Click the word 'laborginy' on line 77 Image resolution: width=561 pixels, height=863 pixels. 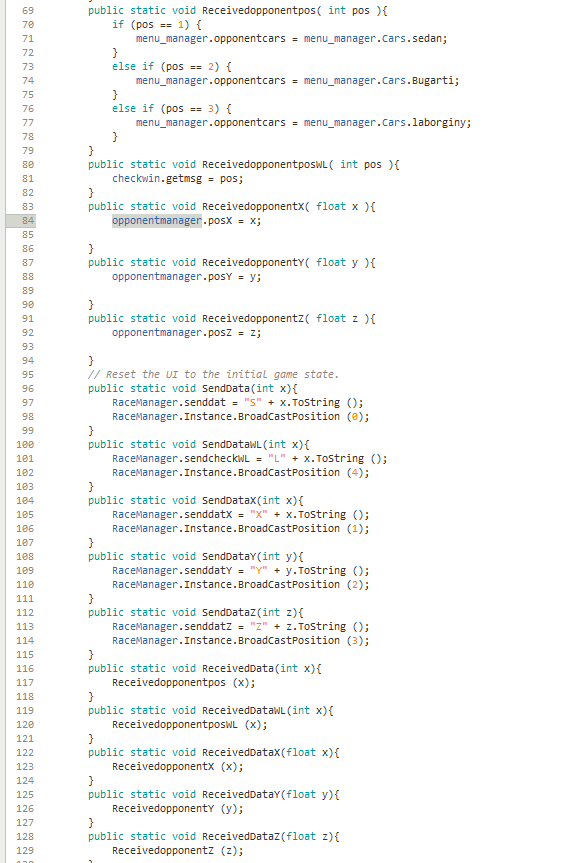click(440, 122)
